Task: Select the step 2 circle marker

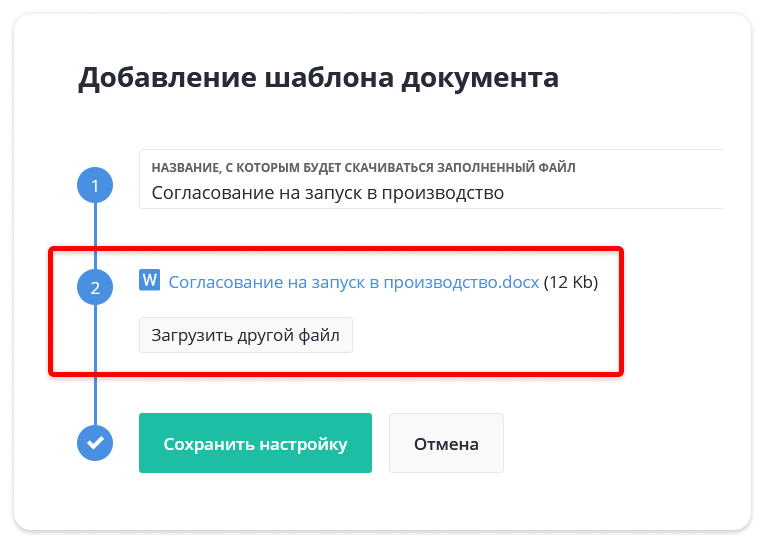Action: (x=95, y=287)
